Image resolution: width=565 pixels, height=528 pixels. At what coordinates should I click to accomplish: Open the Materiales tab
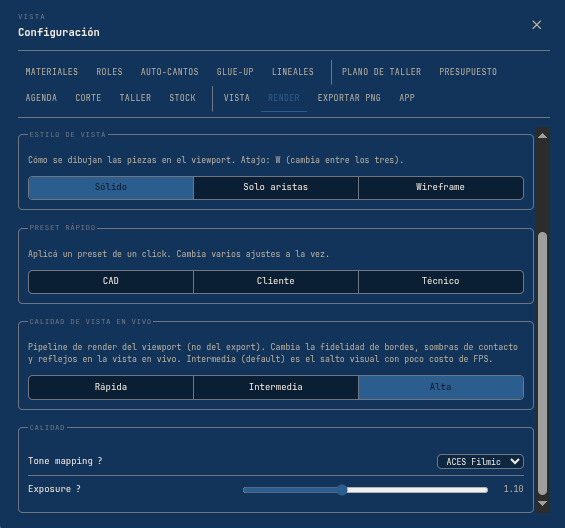click(x=52, y=72)
